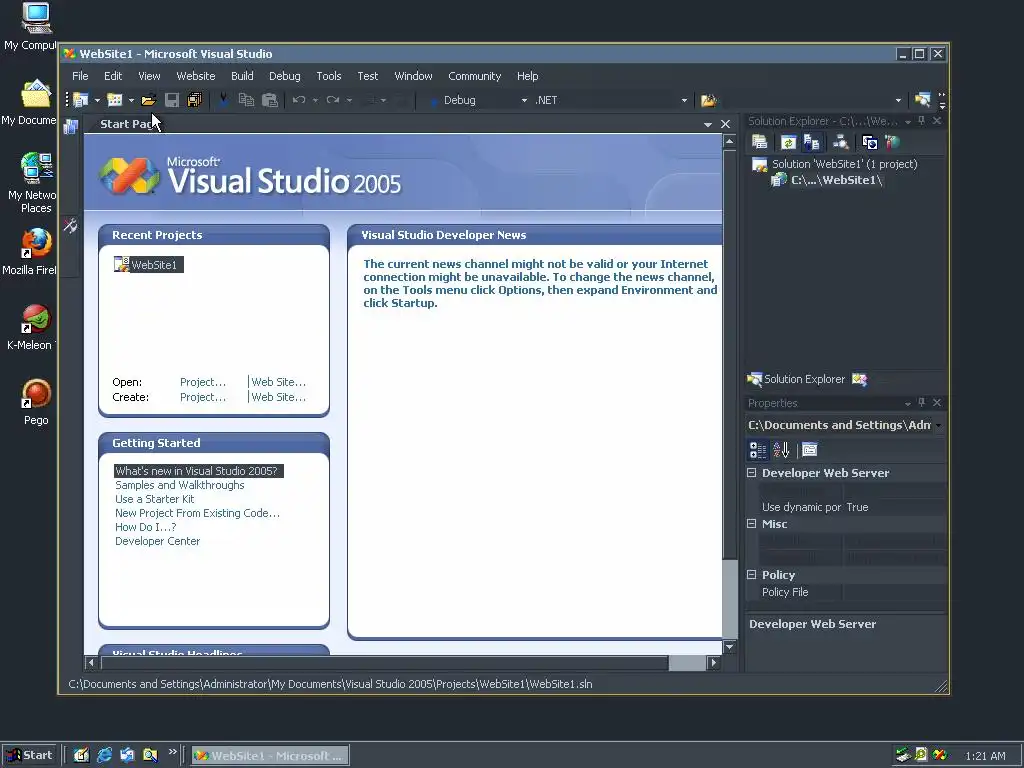Click the Create Web Site... link

point(278,397)
